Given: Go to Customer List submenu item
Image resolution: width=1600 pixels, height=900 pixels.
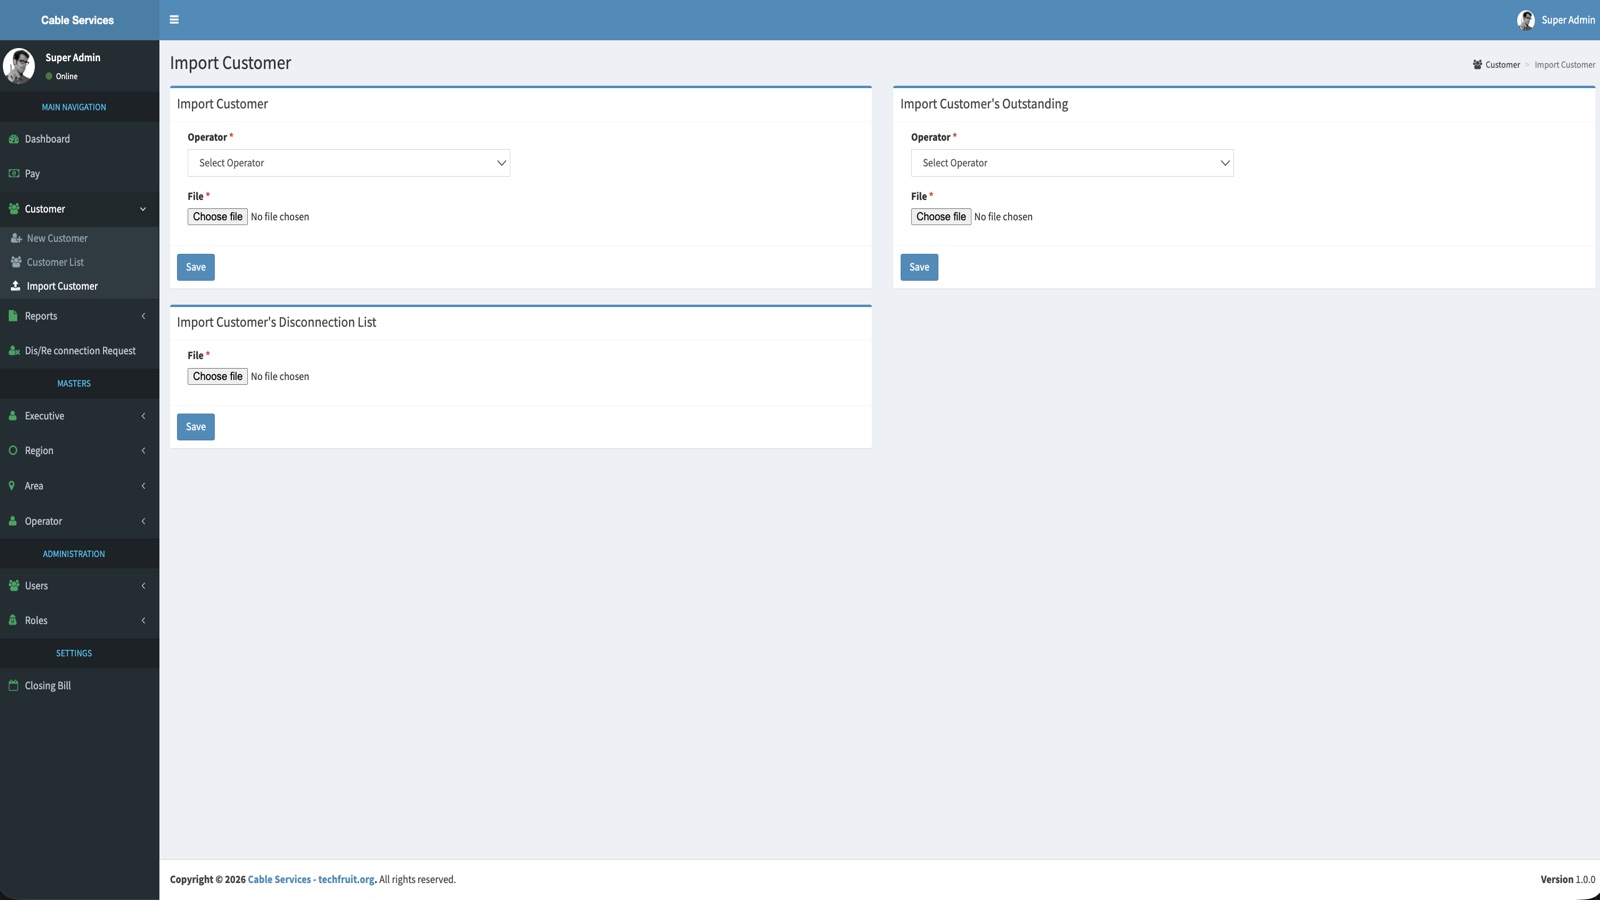Looking at the screenshot, I should pyautogui.click(x=79, y=262).
